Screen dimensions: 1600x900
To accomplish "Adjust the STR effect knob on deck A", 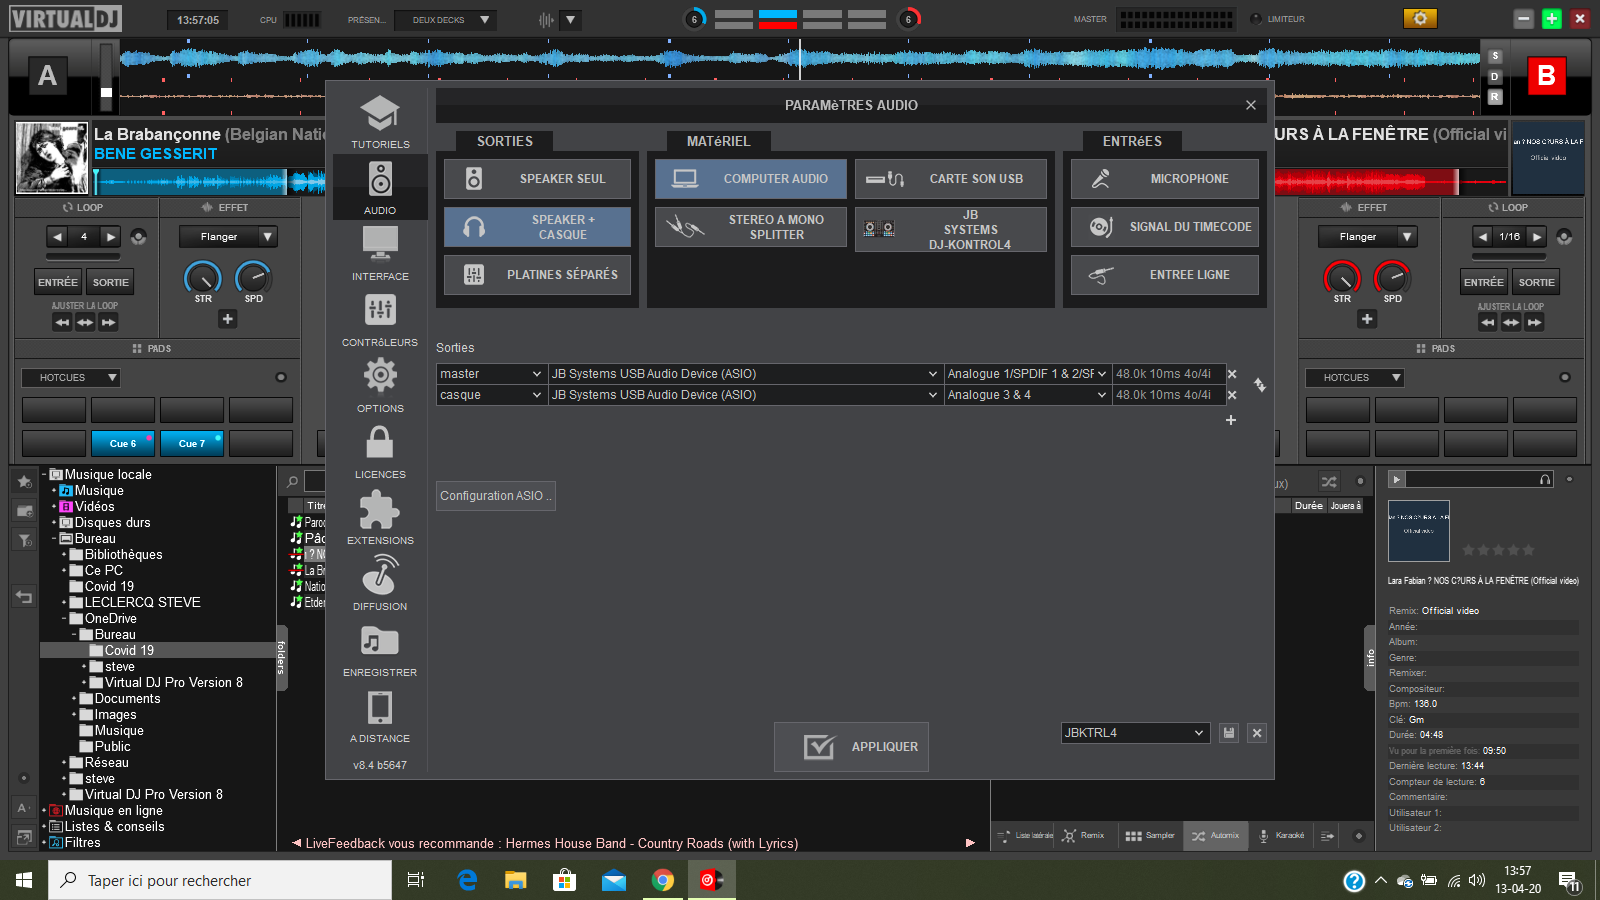I will point(203,277).
